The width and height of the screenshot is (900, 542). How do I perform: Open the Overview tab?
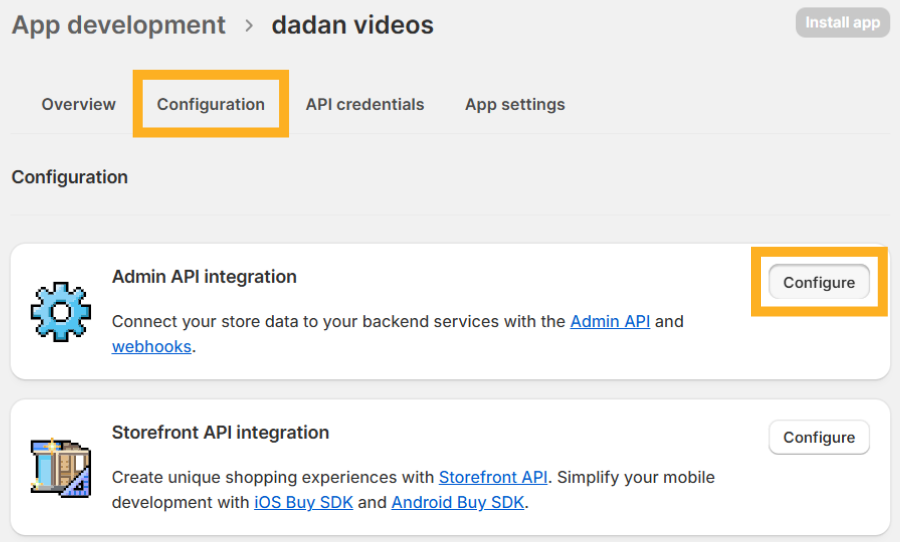tap(79, 104)
